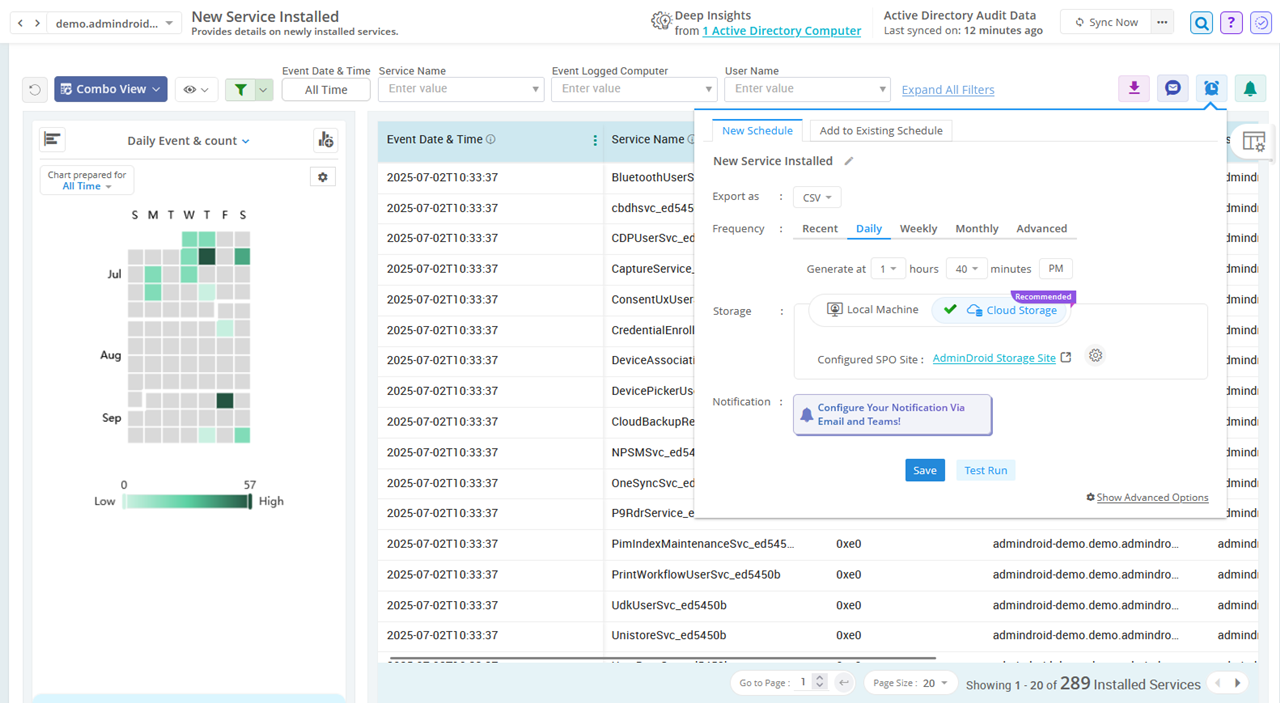Click the export download icon
1280x703 pixels.
(1133, 88)
